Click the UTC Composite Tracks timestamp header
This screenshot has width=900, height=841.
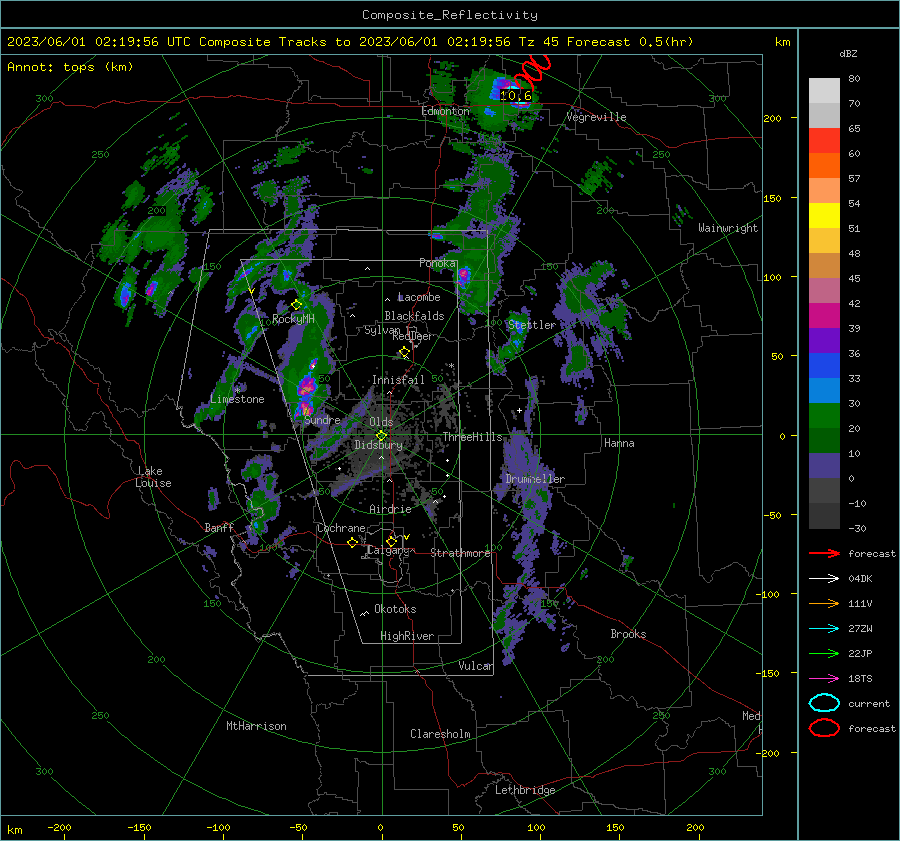pyautogui.click(x=350, y=42)
